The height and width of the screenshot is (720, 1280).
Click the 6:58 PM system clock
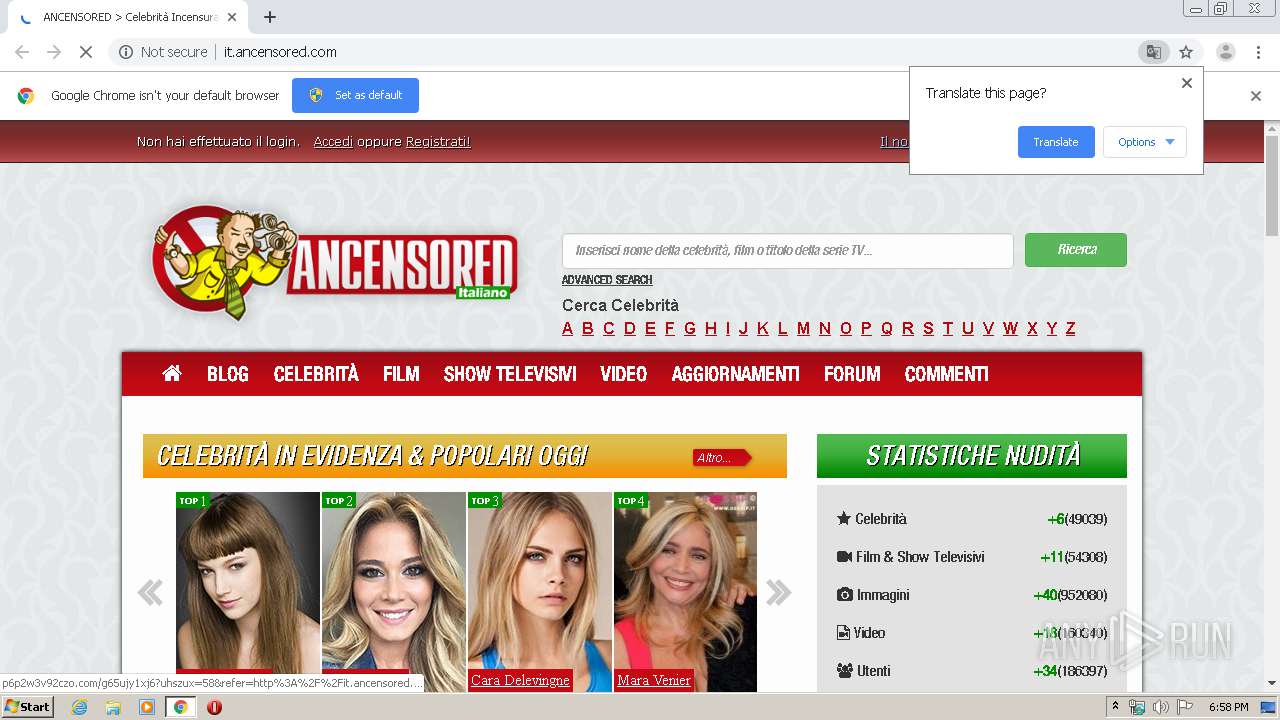tap(1228, 707)
